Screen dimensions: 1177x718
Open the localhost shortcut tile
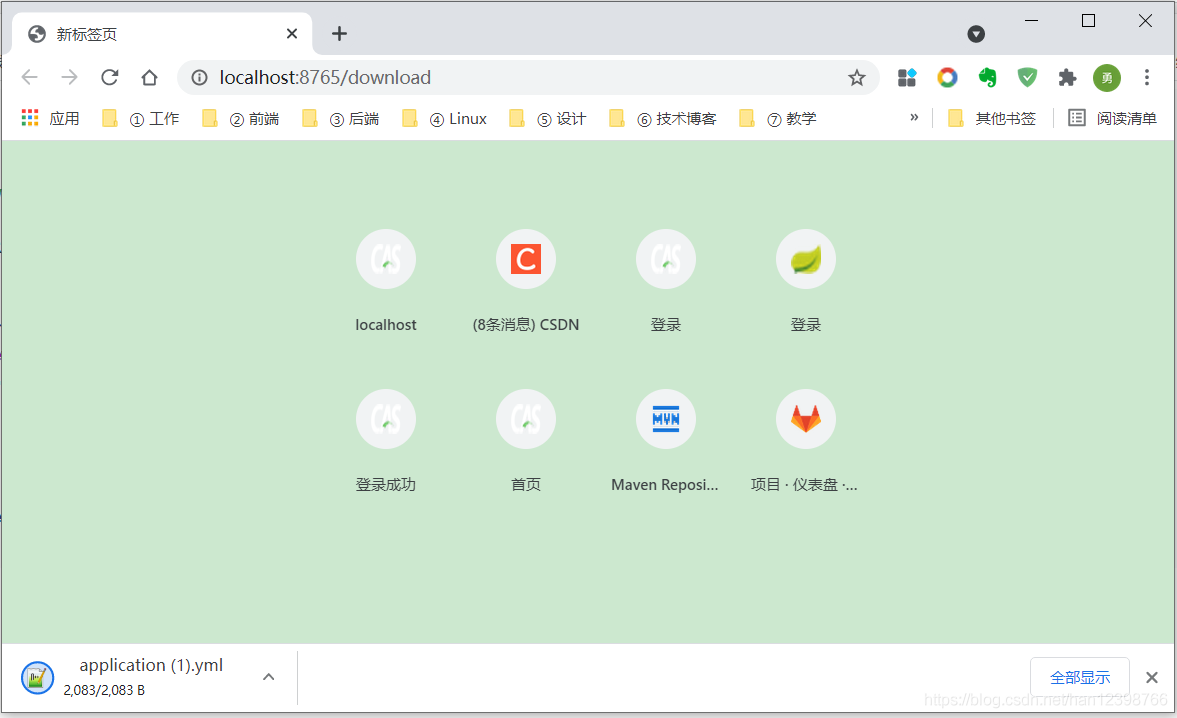[386, 281]
